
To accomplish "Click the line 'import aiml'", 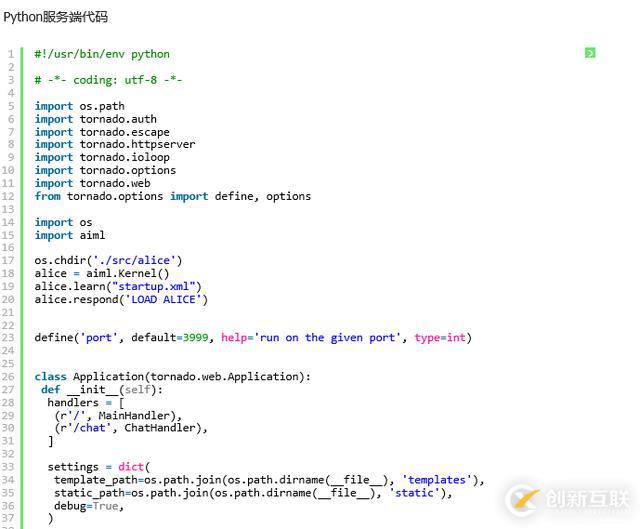I will click(x=70, y=236).
